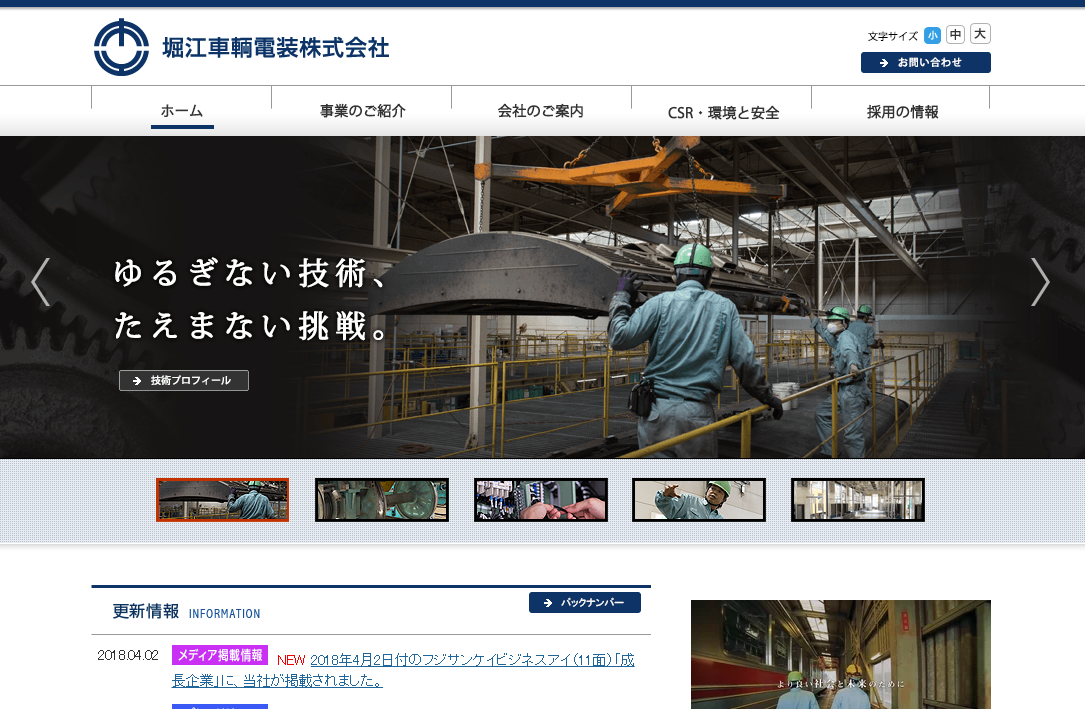Select the fifth thumbnail of factory interior
Image resolution: width=1085 pixels, height=709 pixels.
pyautogui.click(x=857, y=500)
